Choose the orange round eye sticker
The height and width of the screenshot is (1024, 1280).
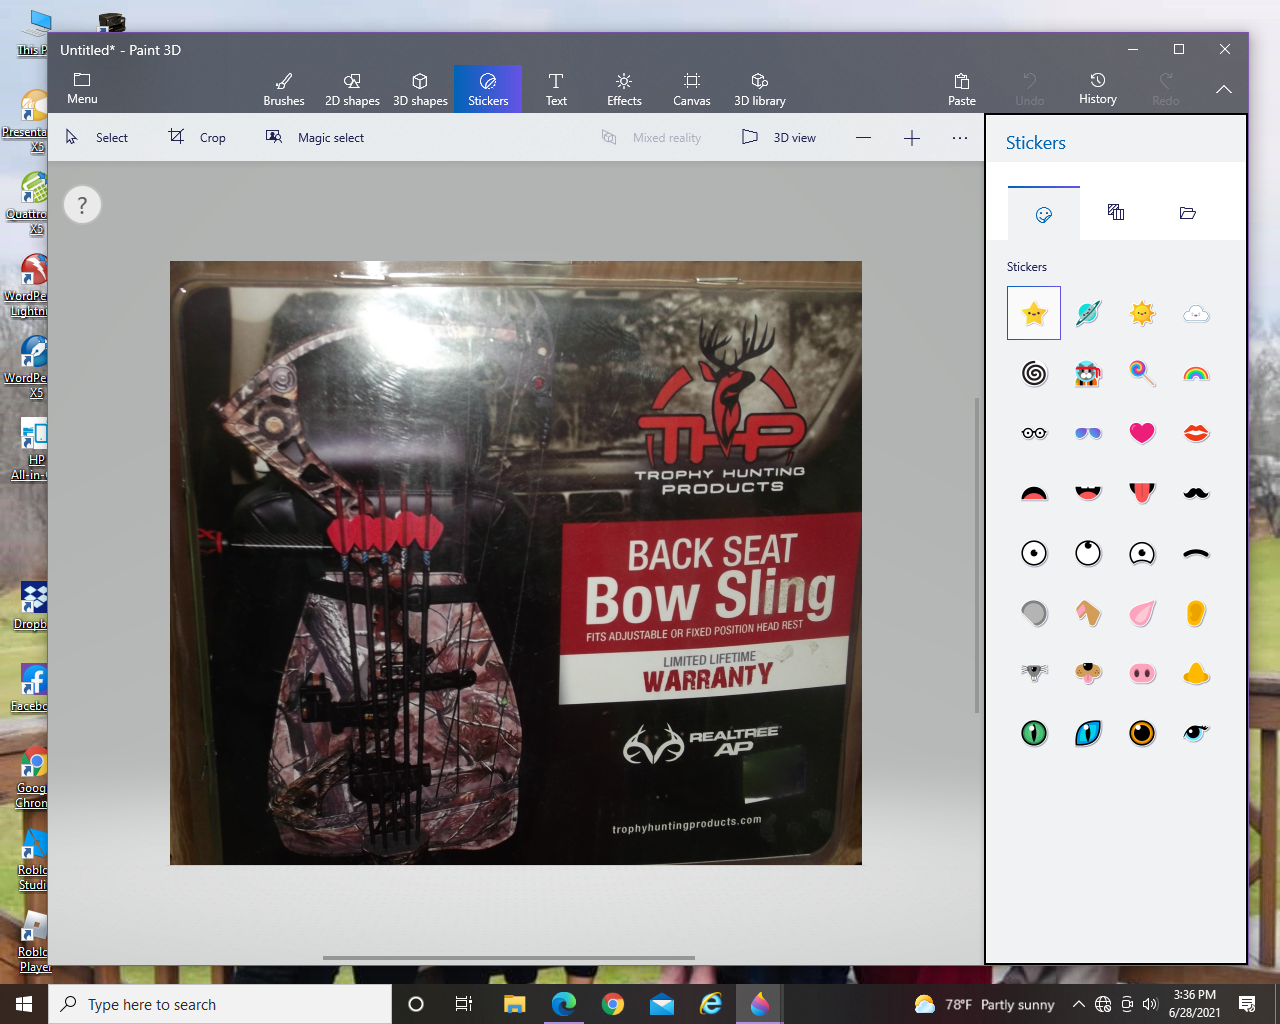click(x=1142, y=733)
